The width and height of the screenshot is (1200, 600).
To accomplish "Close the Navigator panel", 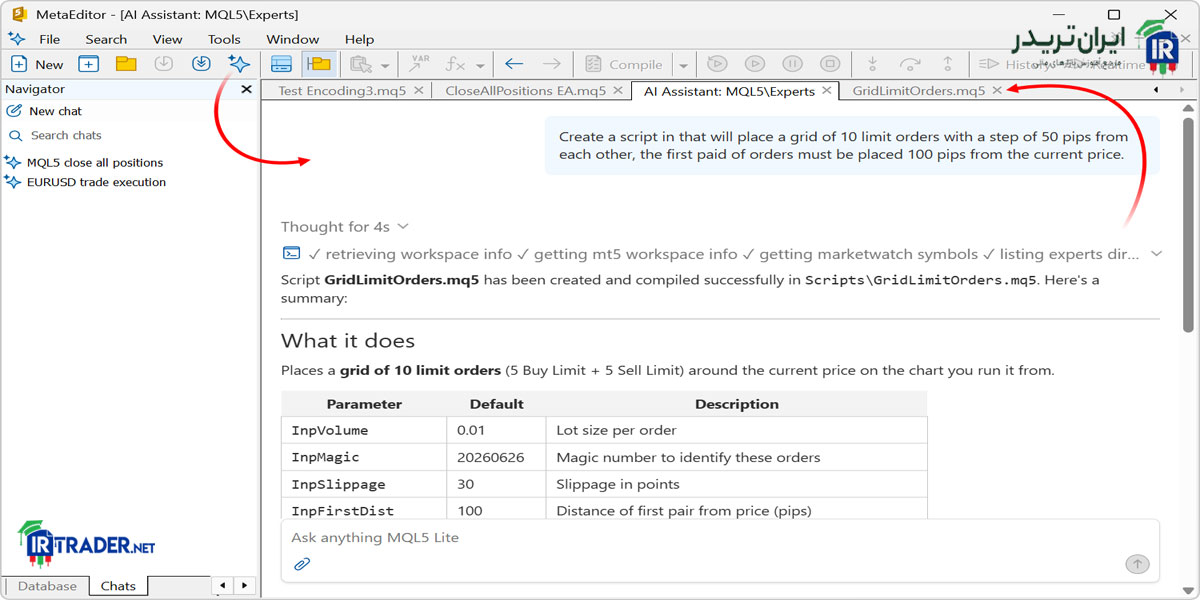I will 247,89.
